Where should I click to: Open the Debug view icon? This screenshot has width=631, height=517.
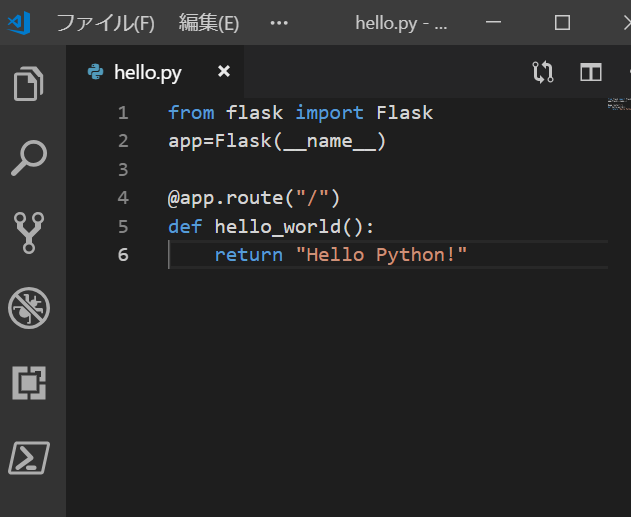click(x=30, y=308)
